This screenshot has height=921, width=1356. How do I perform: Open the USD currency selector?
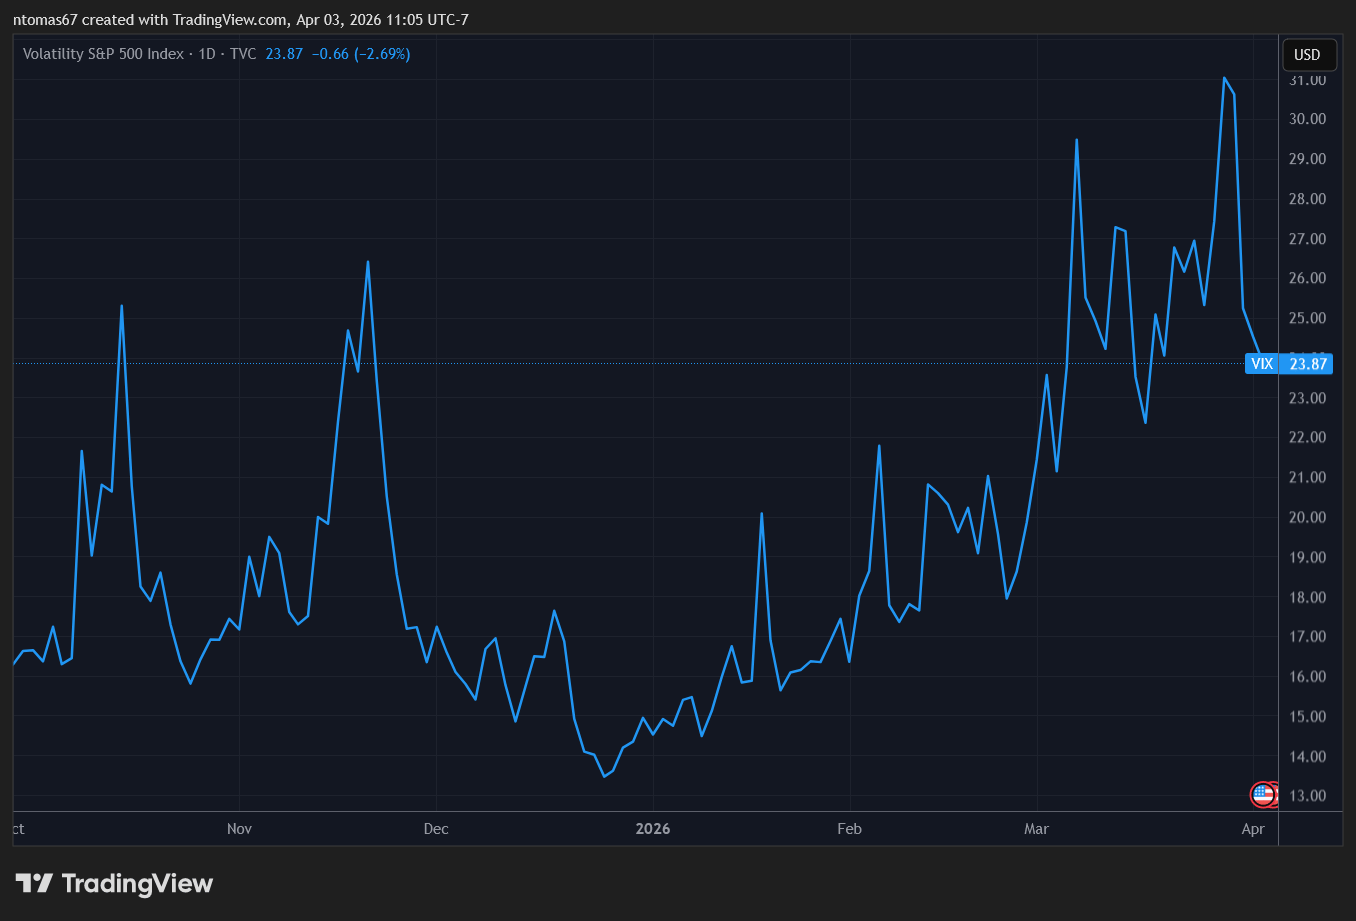tap(1307, 55)
